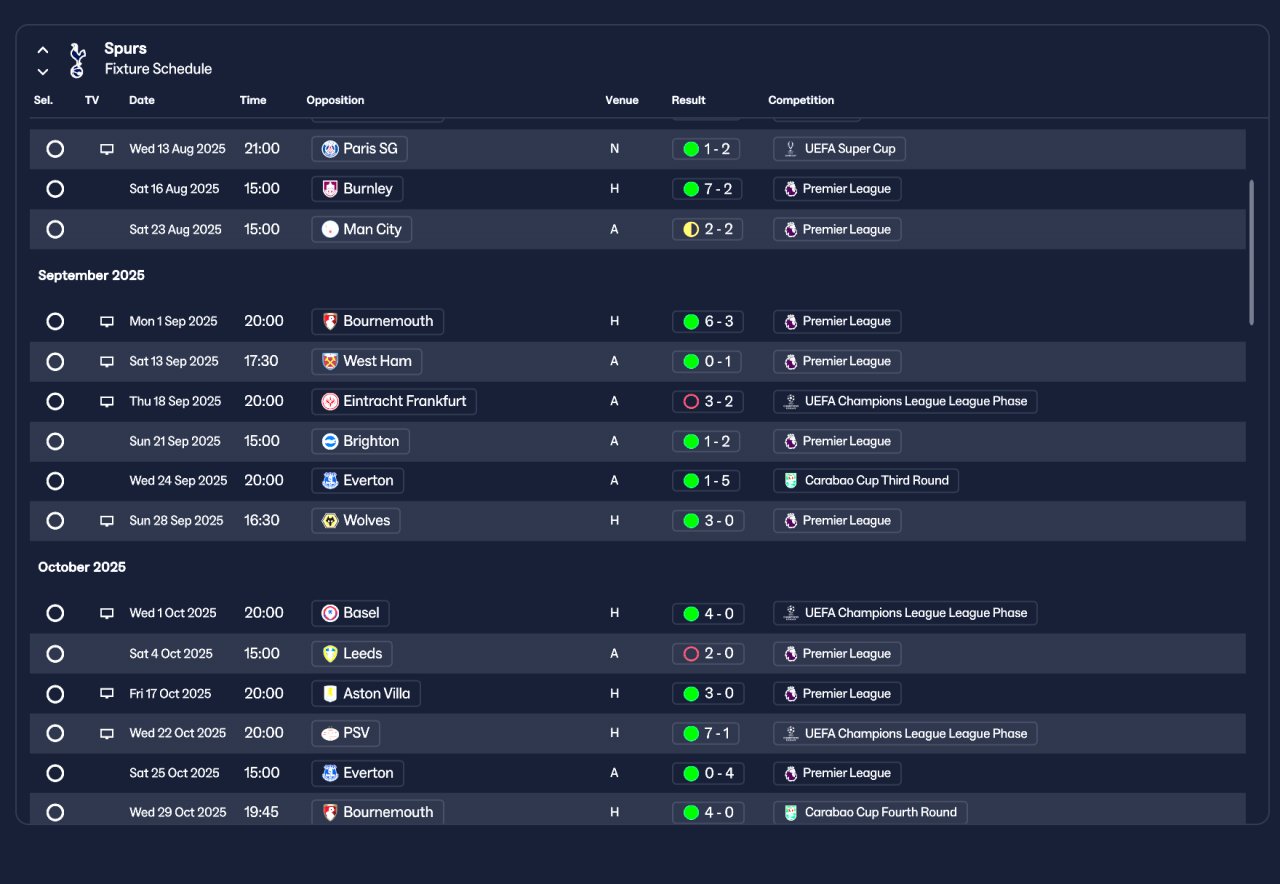1280x884 pixels.
Task: Select the Brighton fixture radio button
Action: [55, 441]
